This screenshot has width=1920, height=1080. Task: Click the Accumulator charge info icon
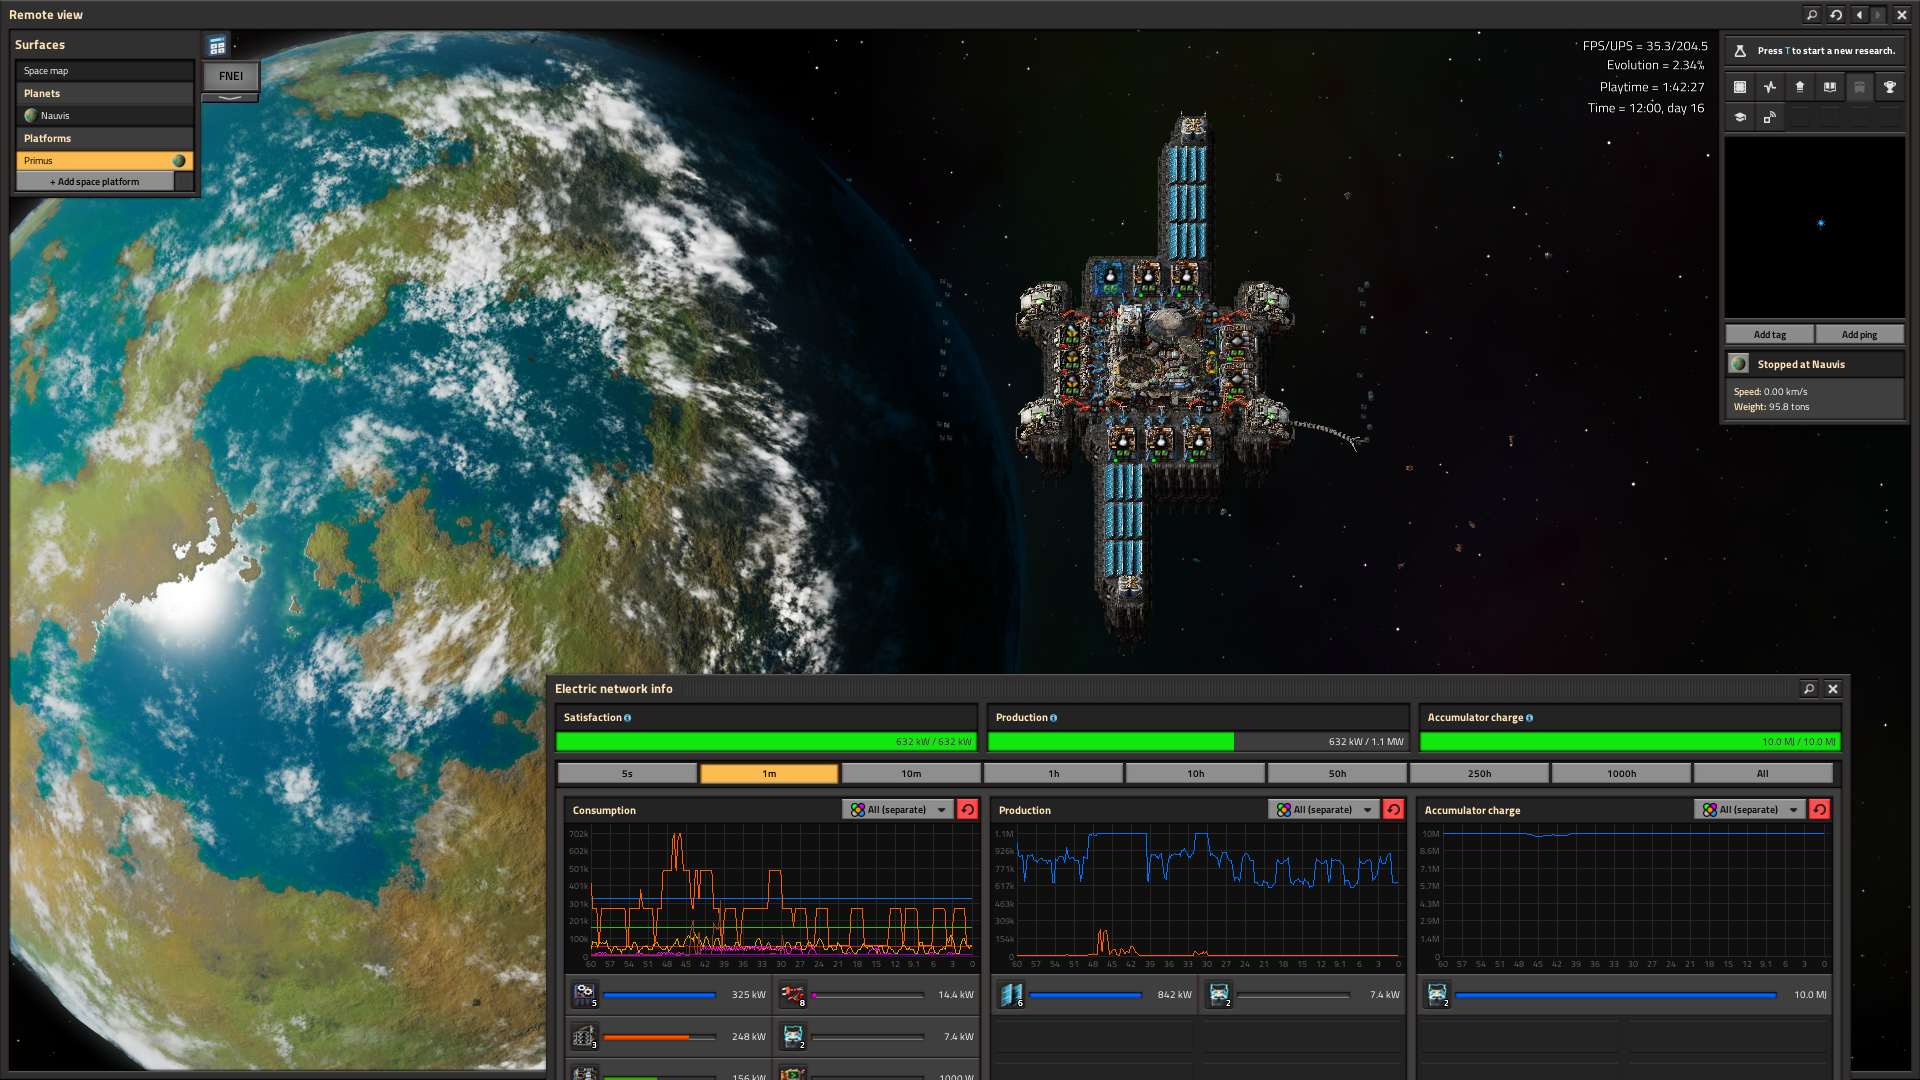point(1530,718)
